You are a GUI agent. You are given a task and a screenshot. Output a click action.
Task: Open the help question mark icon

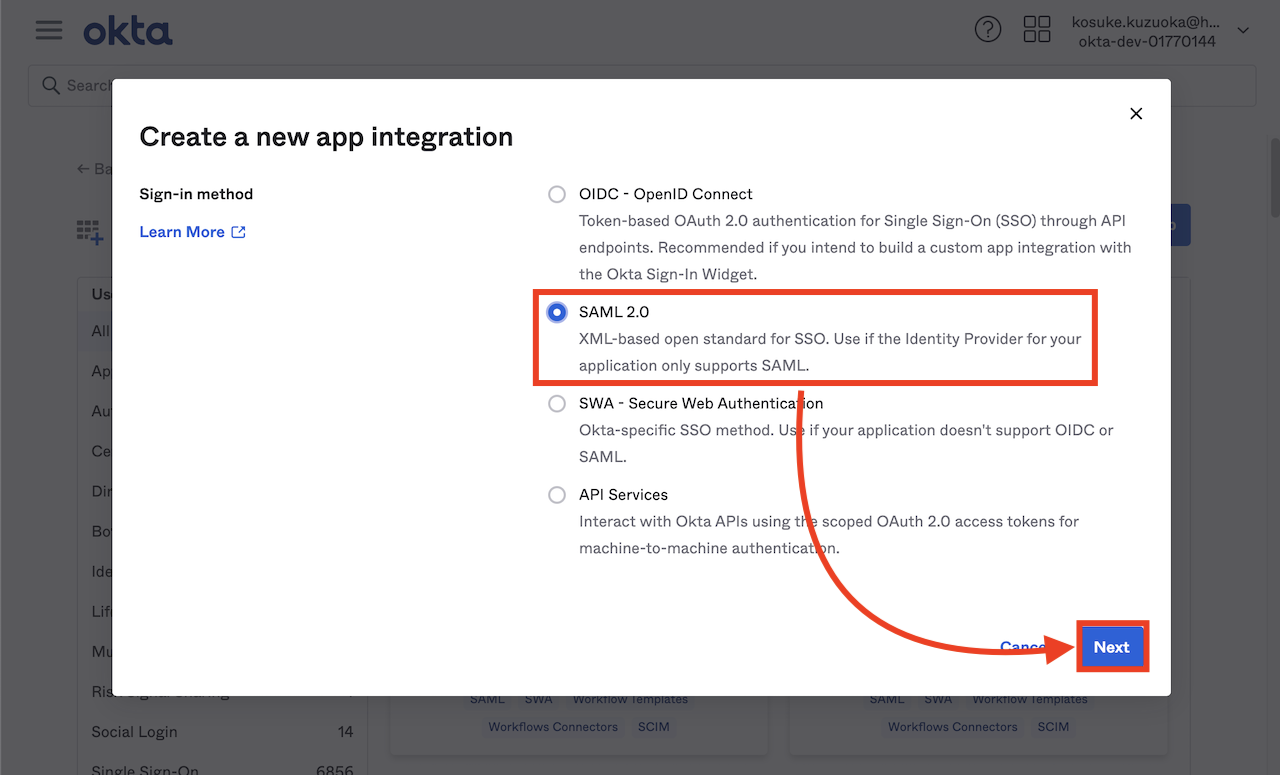click(x=988, y=29)
